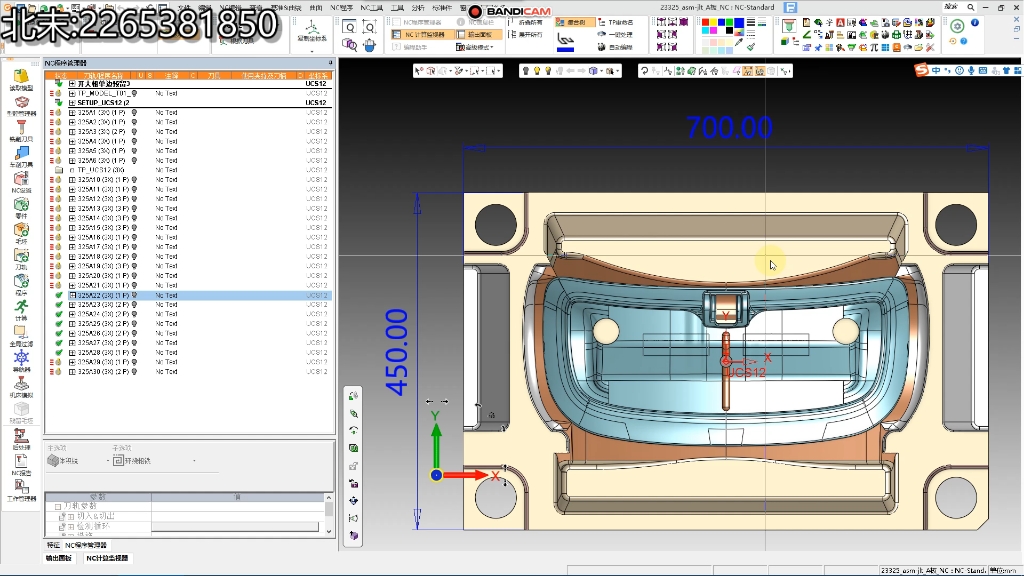Switch to the 输出面板 (Output Panel) tab
Screen dimensions: 1024x576
pos(60,558)
